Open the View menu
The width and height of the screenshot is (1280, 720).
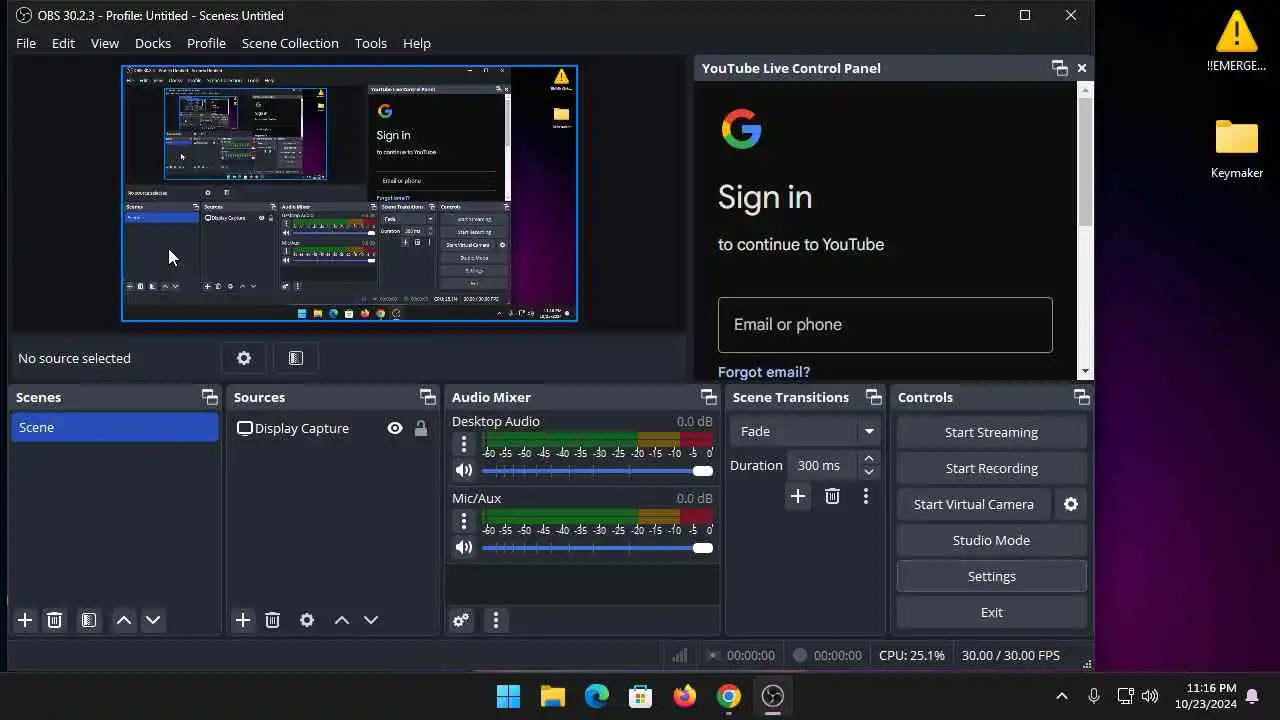[x=105, y=43]
